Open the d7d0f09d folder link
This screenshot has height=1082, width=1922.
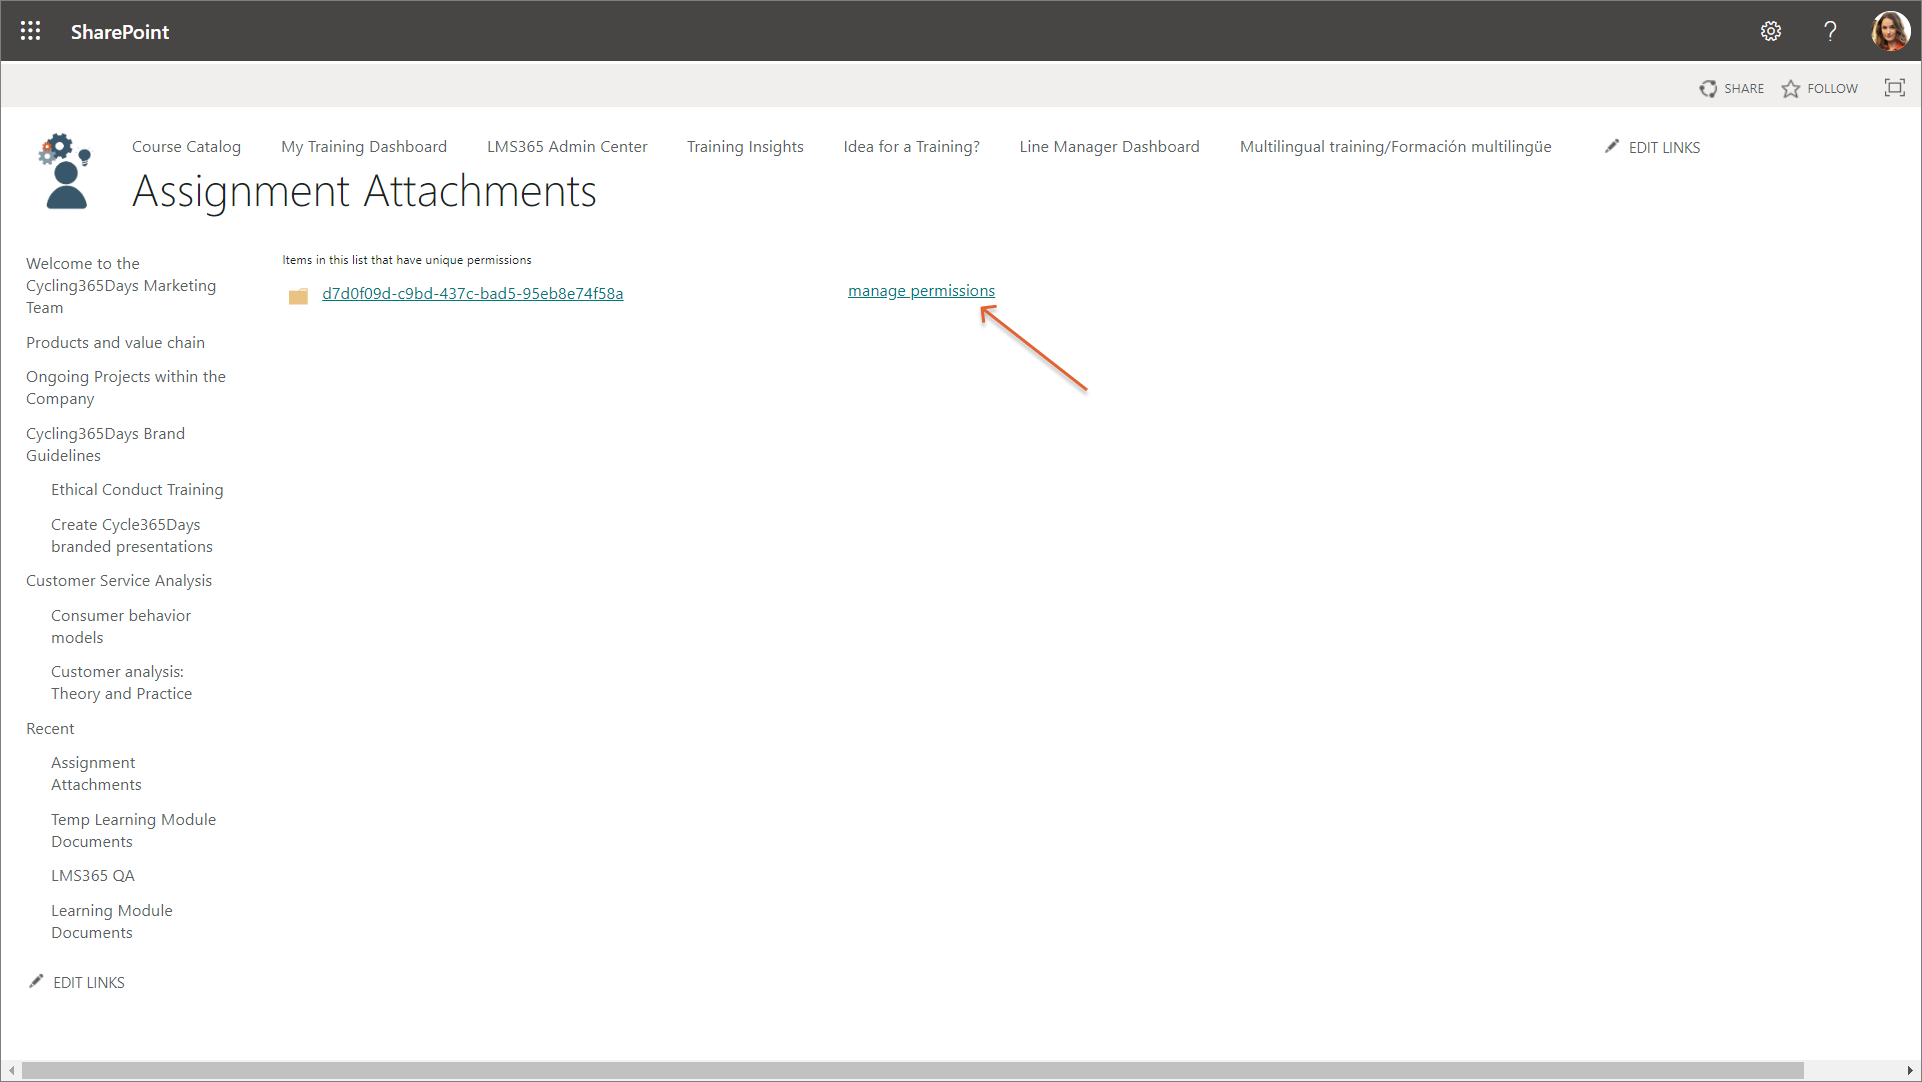coord(472,294)
